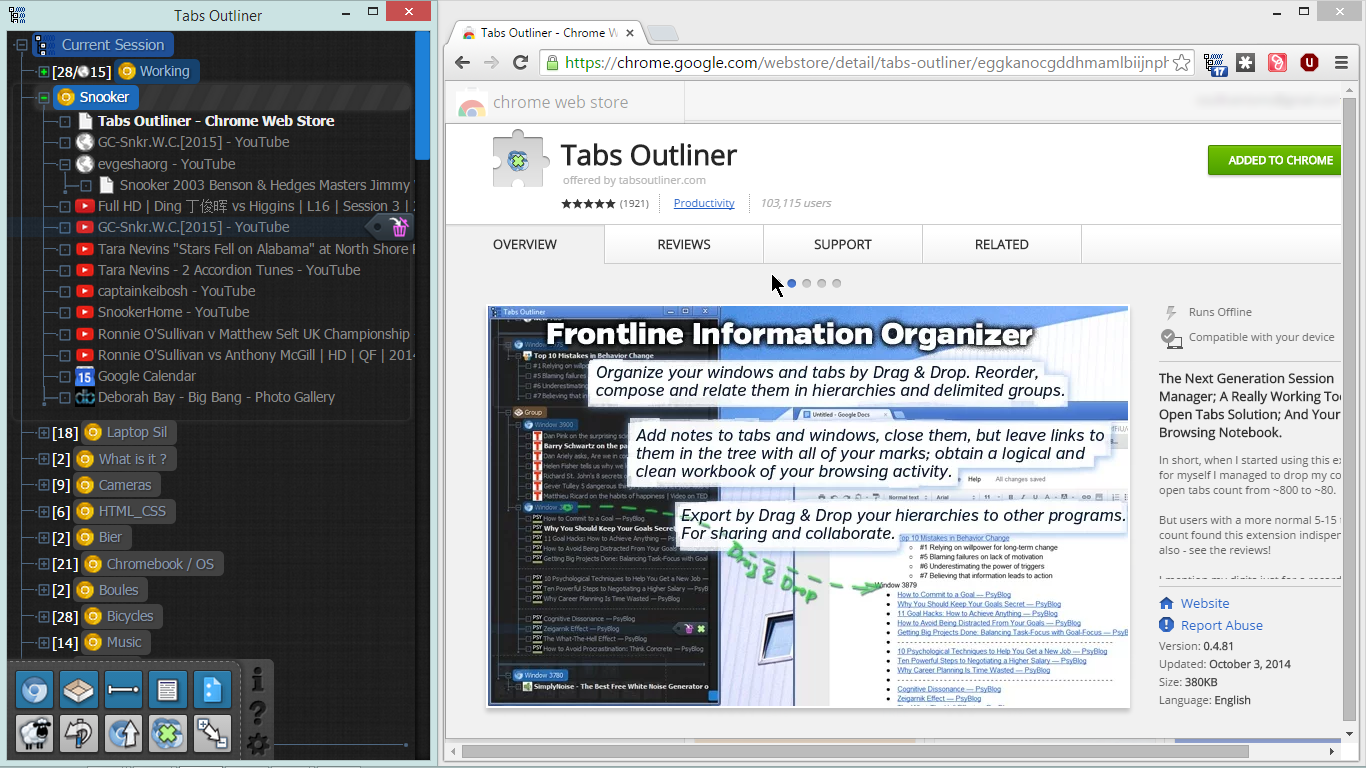1366x768 pixels.
Task: Select 'Tara Nevins - 2 Accordion Tunes' row
Action: coord(229,270)
